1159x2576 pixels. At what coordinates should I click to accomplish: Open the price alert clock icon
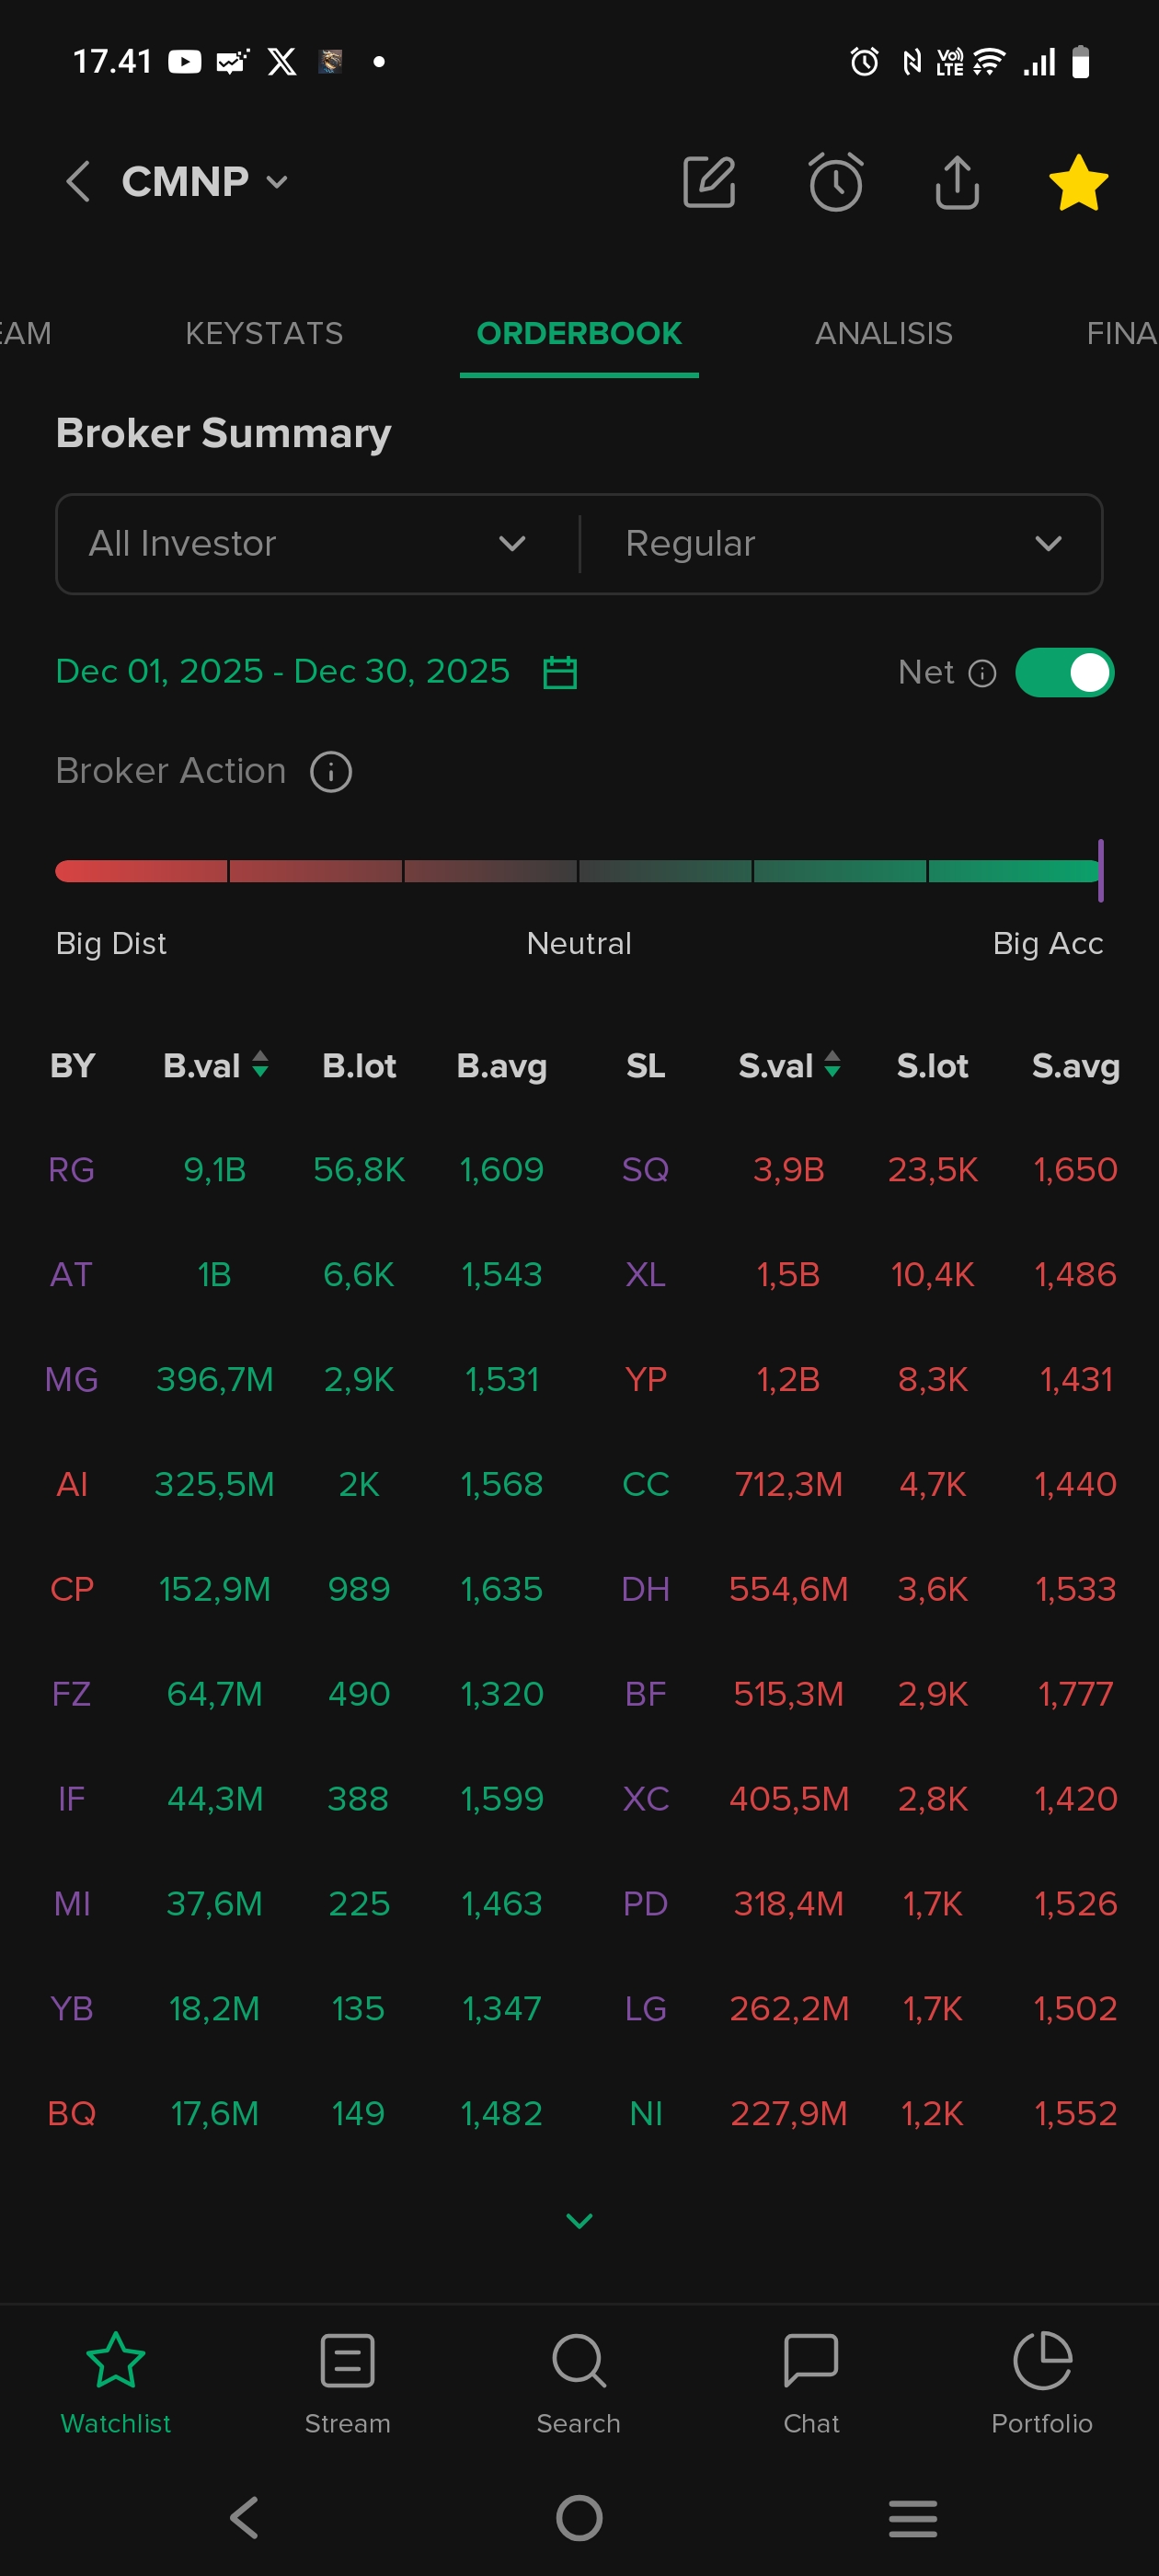point(835,182)
